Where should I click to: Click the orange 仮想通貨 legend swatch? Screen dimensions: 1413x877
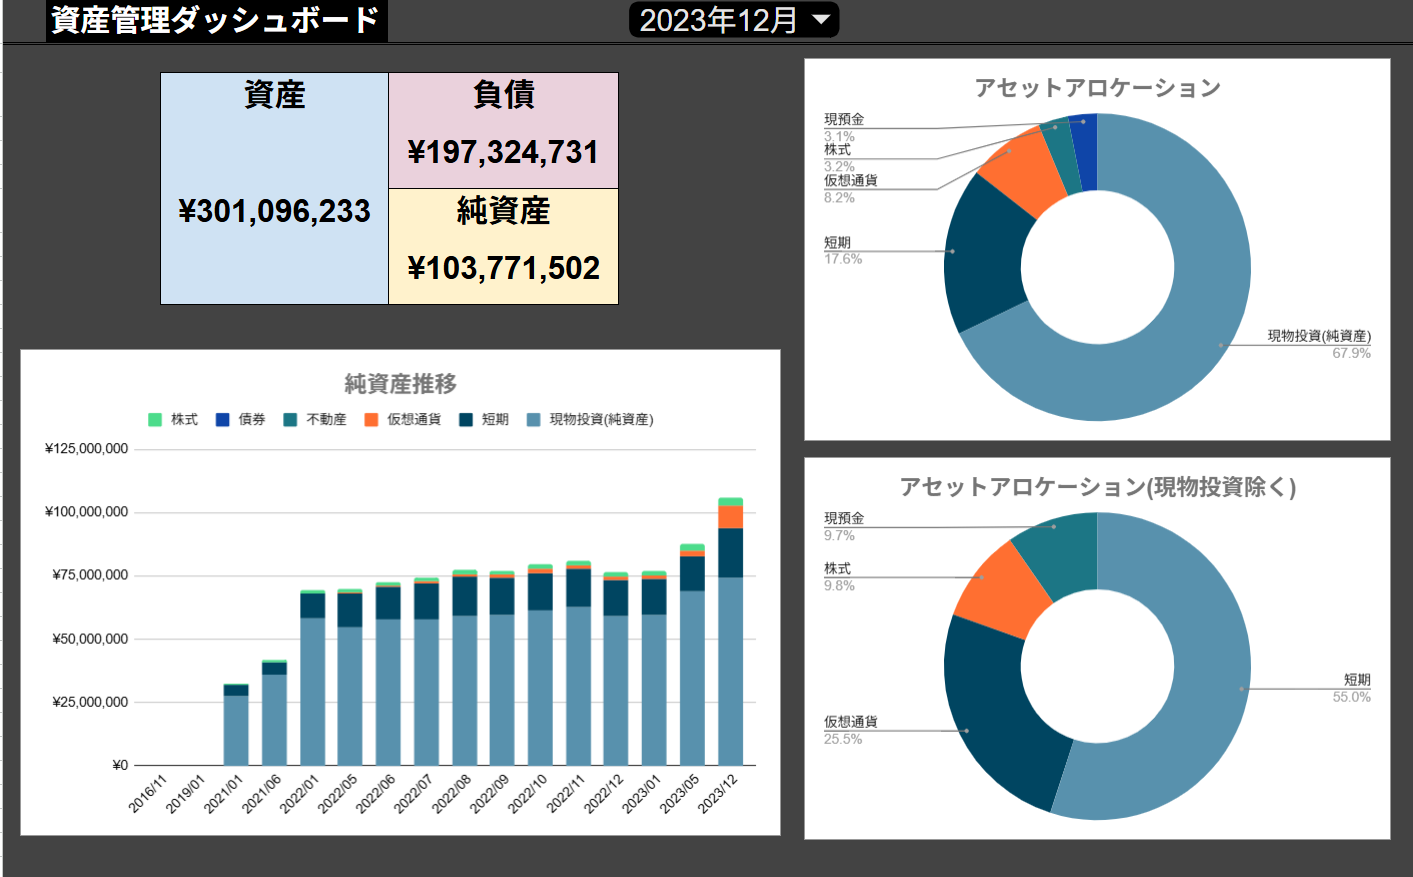point(371,420)
